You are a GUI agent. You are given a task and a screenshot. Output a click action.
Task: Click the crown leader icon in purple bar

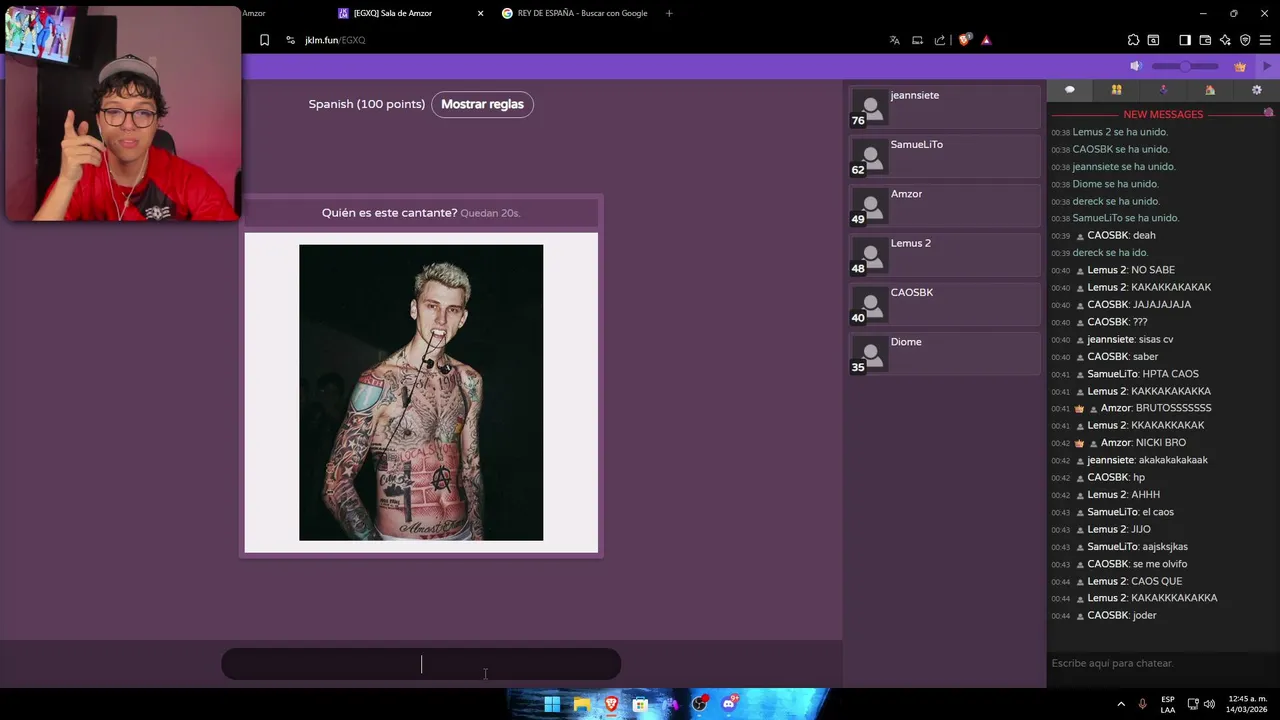click(1240, 66)
